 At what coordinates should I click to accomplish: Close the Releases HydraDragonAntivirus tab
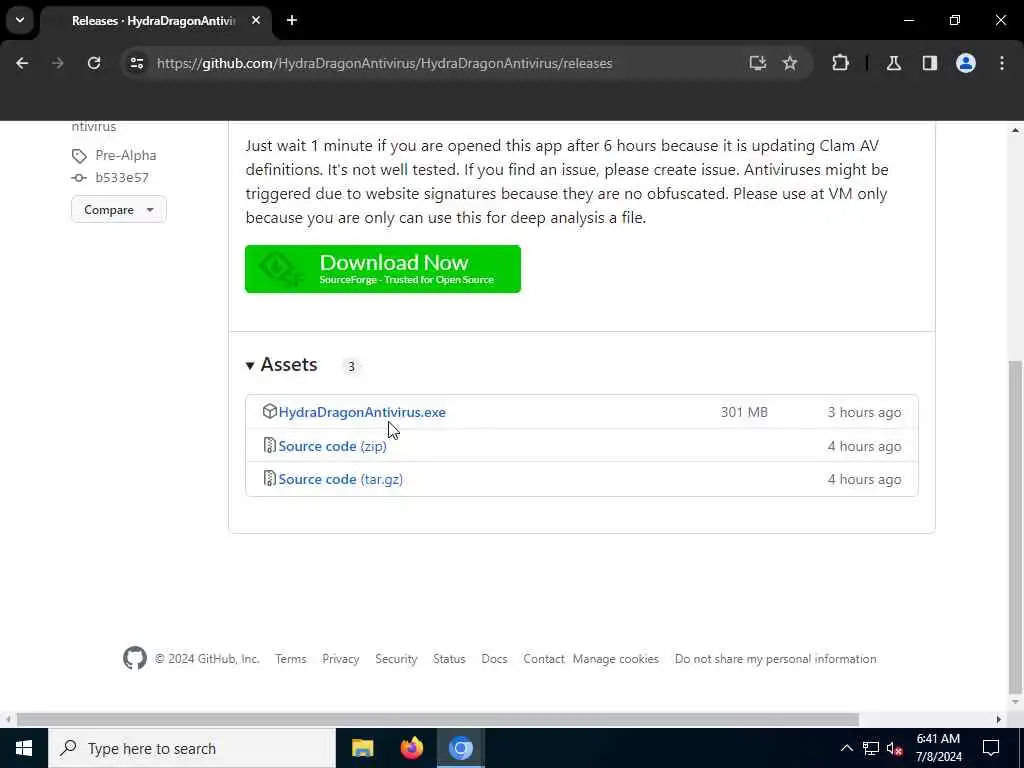coord(256,20)
